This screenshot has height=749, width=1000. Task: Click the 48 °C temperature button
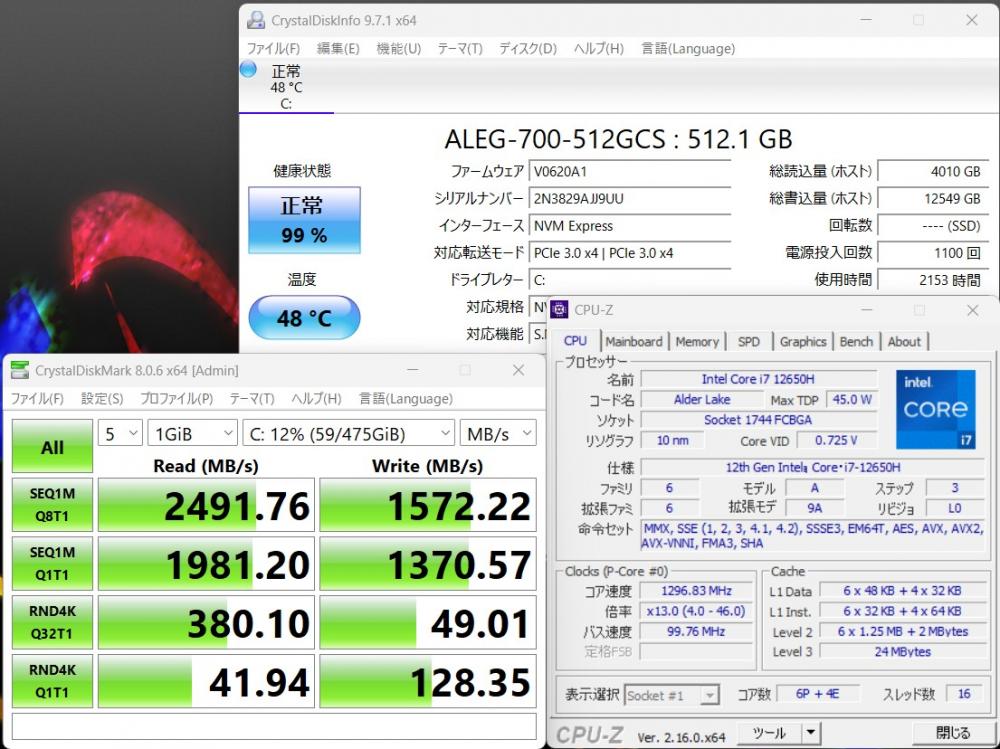tap(304, 318)
